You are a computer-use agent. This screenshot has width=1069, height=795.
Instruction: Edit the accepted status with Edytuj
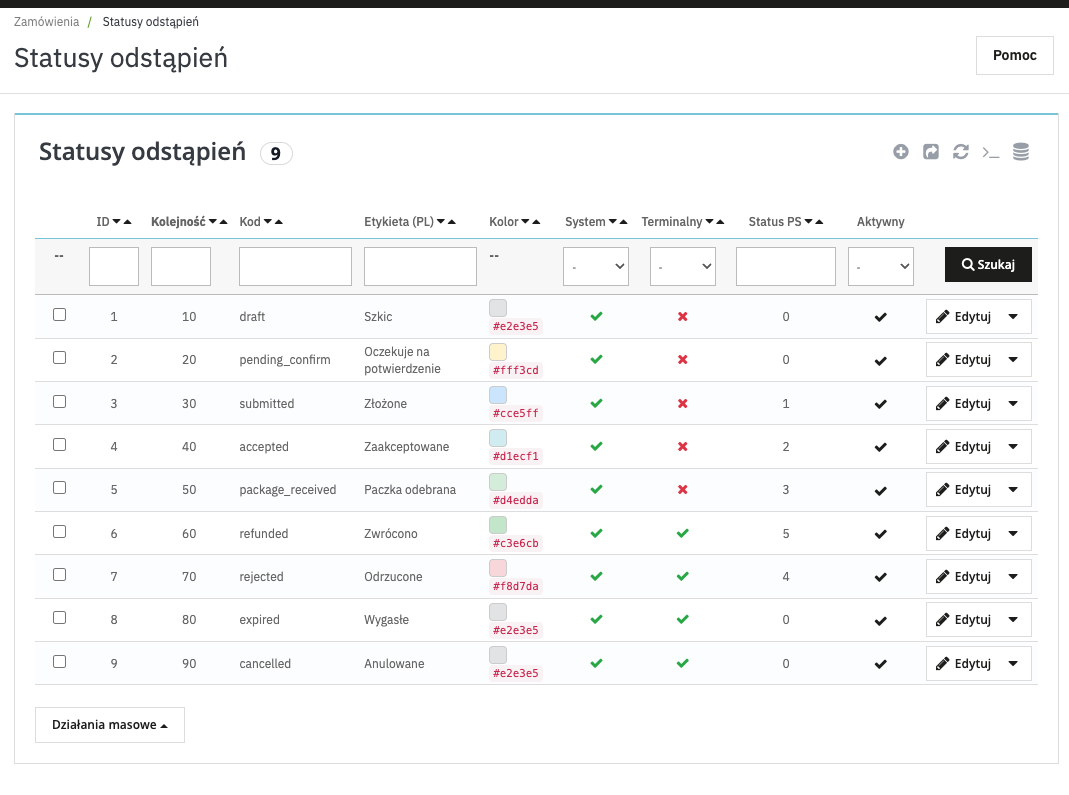[x=964, y=447]
